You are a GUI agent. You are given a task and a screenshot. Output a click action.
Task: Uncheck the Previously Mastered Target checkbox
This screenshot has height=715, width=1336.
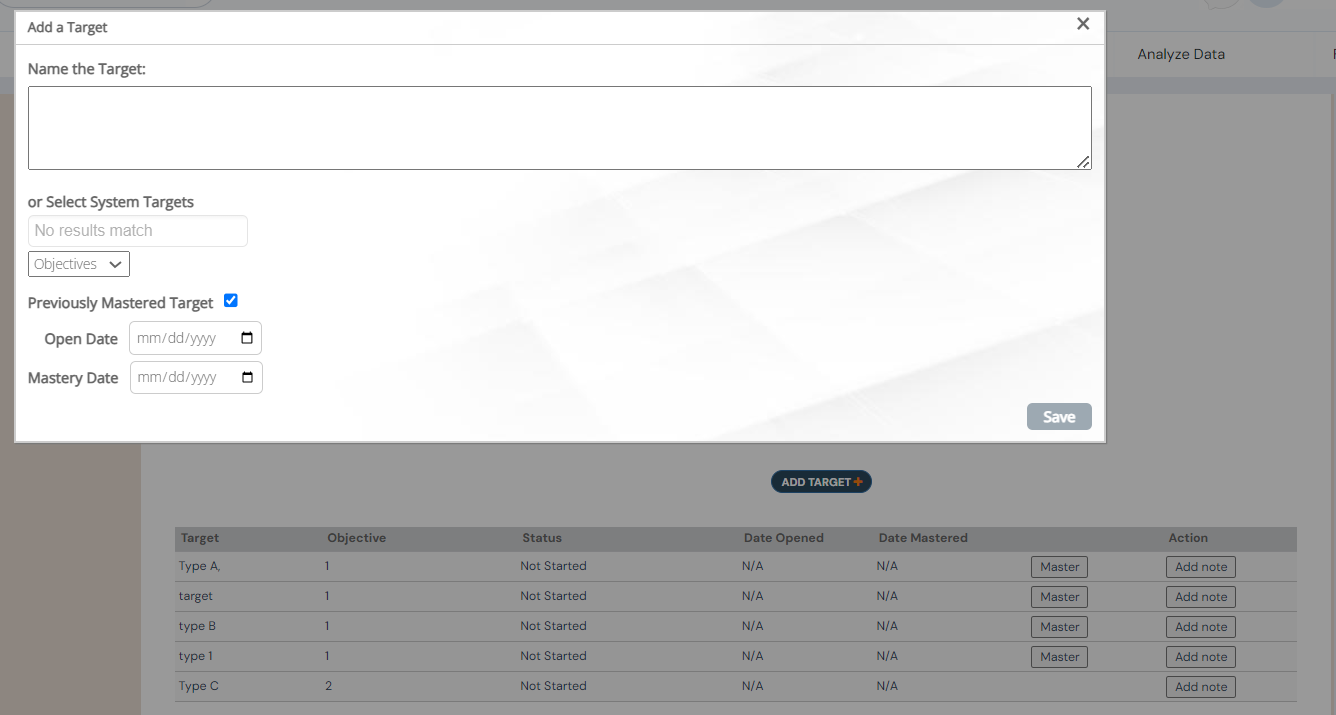coord(231,301)
